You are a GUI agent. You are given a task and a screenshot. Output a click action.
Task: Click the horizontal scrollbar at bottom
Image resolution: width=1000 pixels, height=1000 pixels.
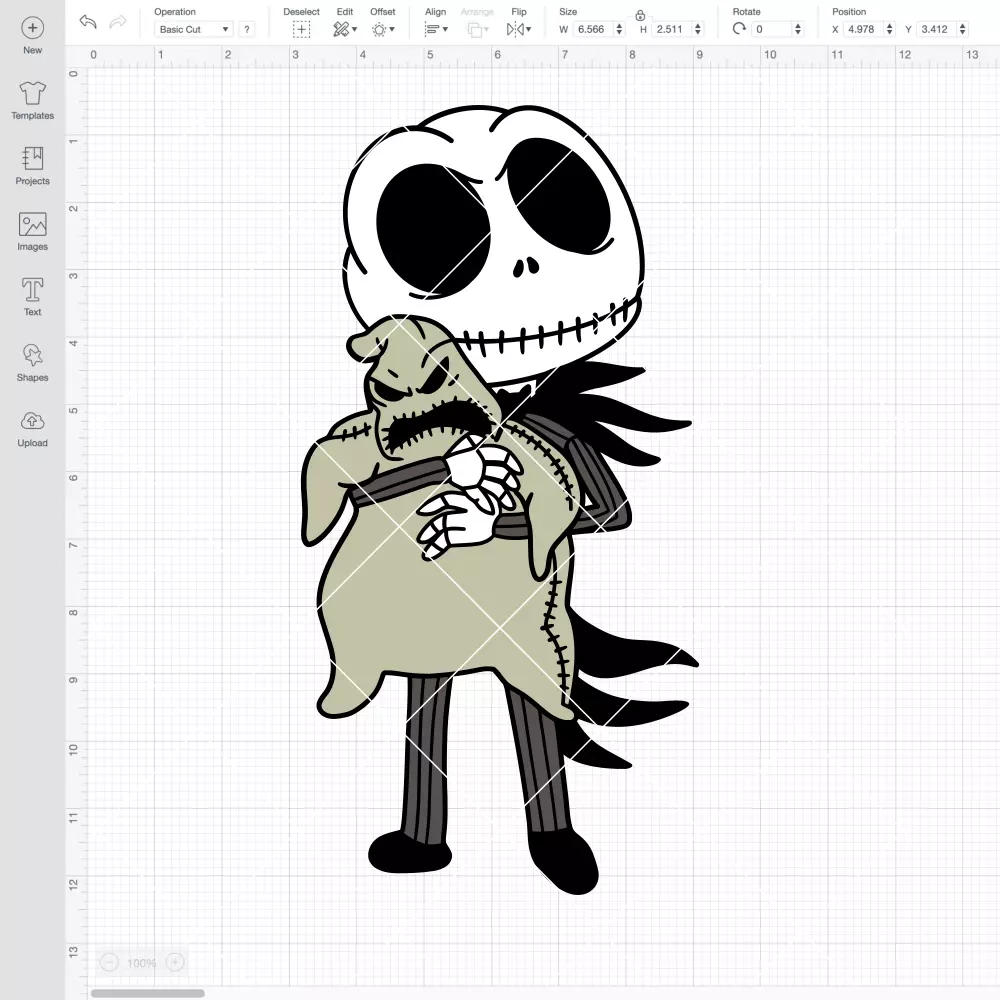click(x=147, y=993)
